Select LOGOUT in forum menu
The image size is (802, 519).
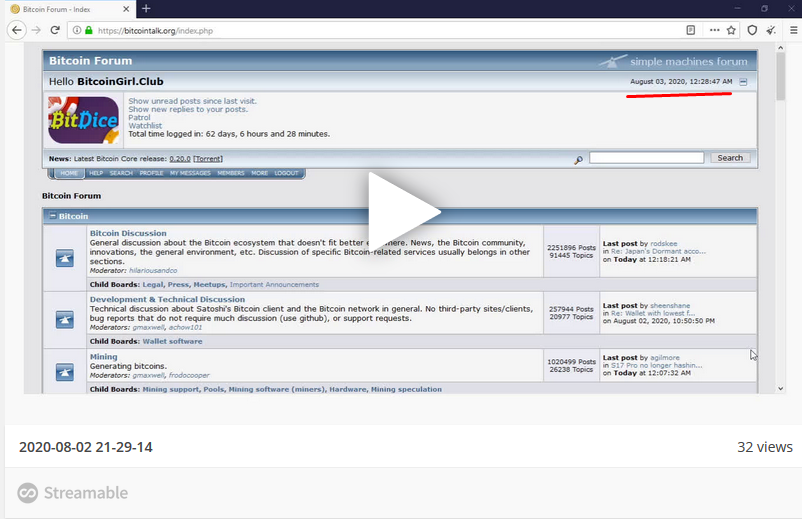[286, 173]
